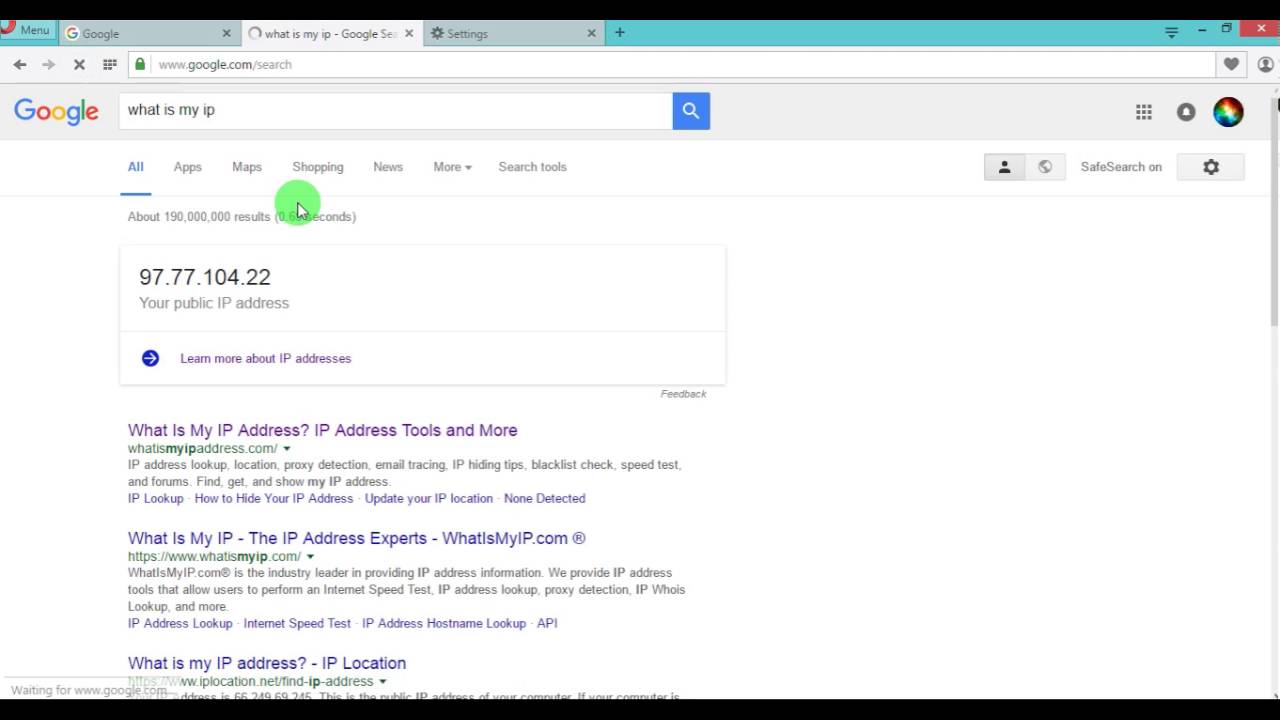Viewport: 1280px width, 720px height.
Task: Open the browser profile icon
Action: pyautogui.click(x=1265, y=64)
